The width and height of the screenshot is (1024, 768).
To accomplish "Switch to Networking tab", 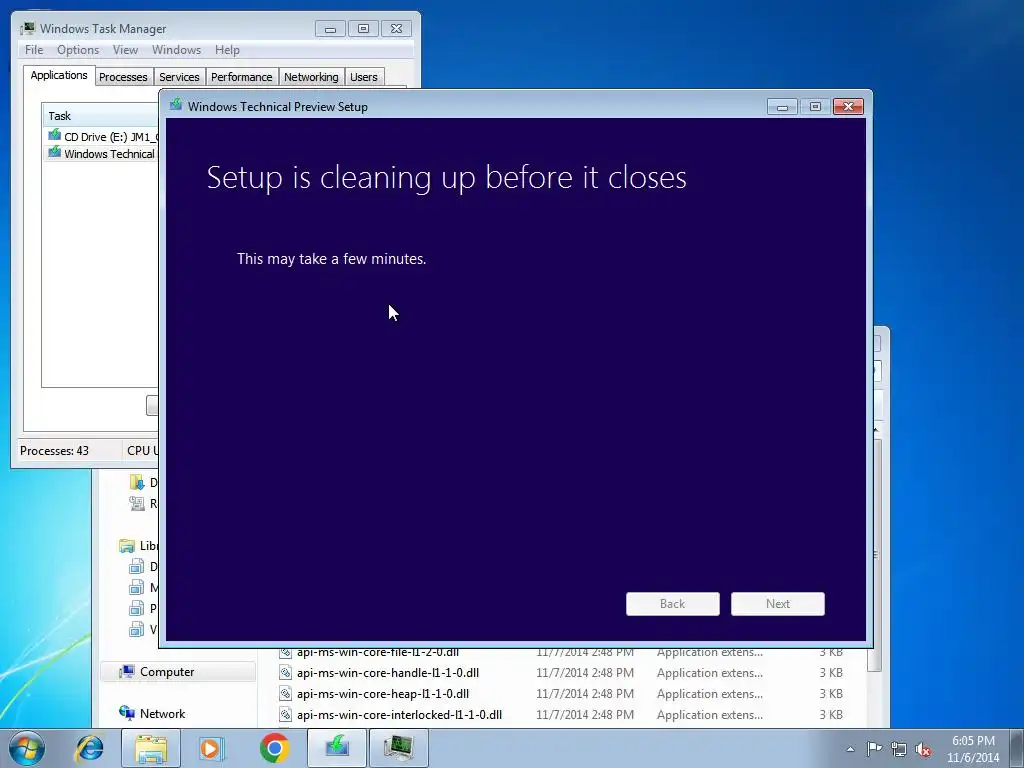I will (311, 77).
